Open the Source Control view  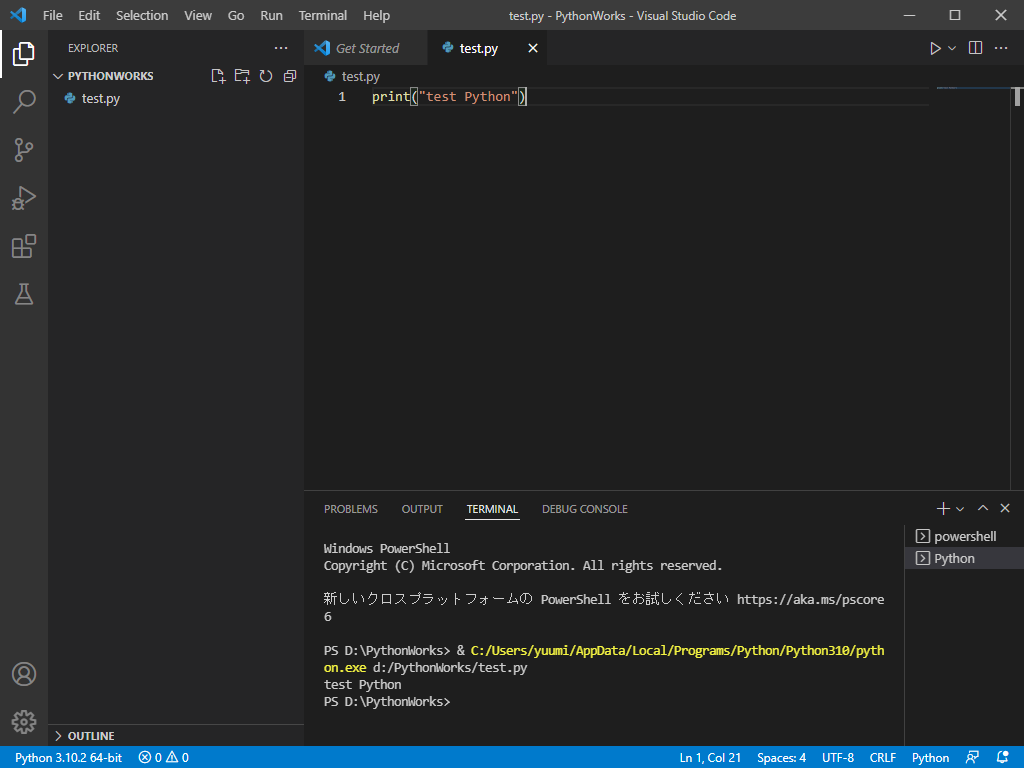click(x=25, y=150)
